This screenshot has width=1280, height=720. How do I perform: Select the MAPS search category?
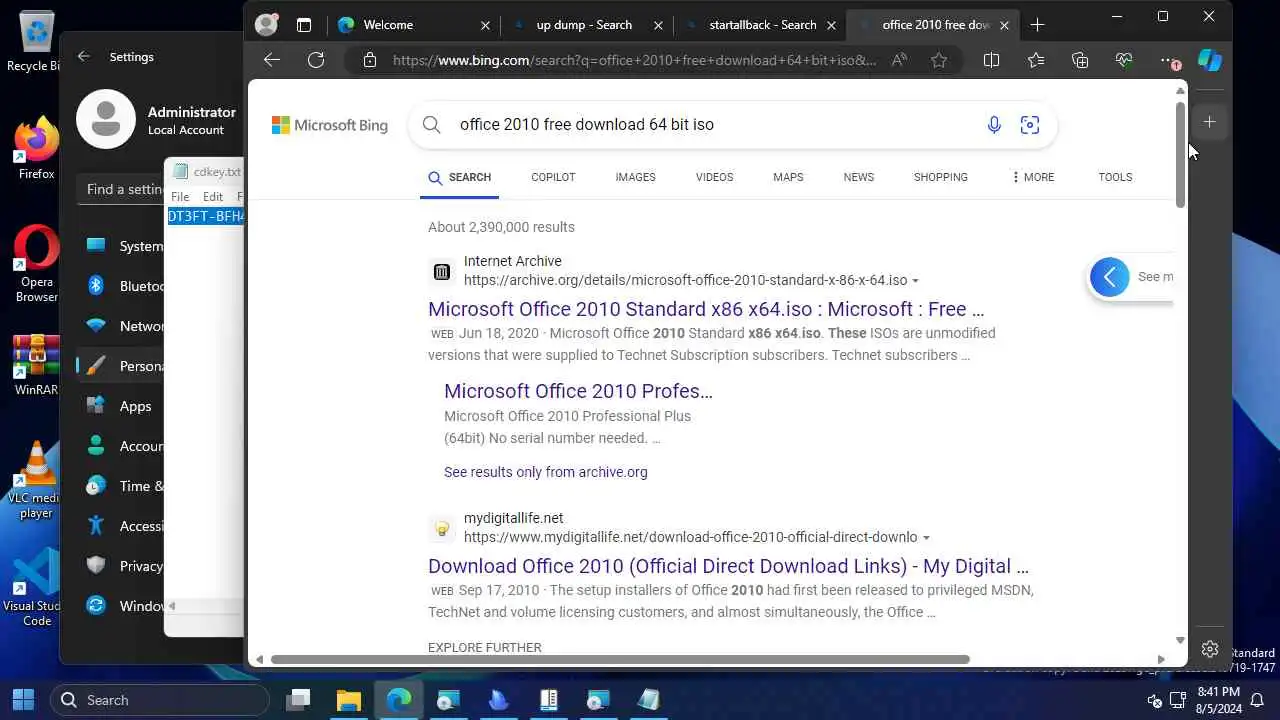(788, 177)
